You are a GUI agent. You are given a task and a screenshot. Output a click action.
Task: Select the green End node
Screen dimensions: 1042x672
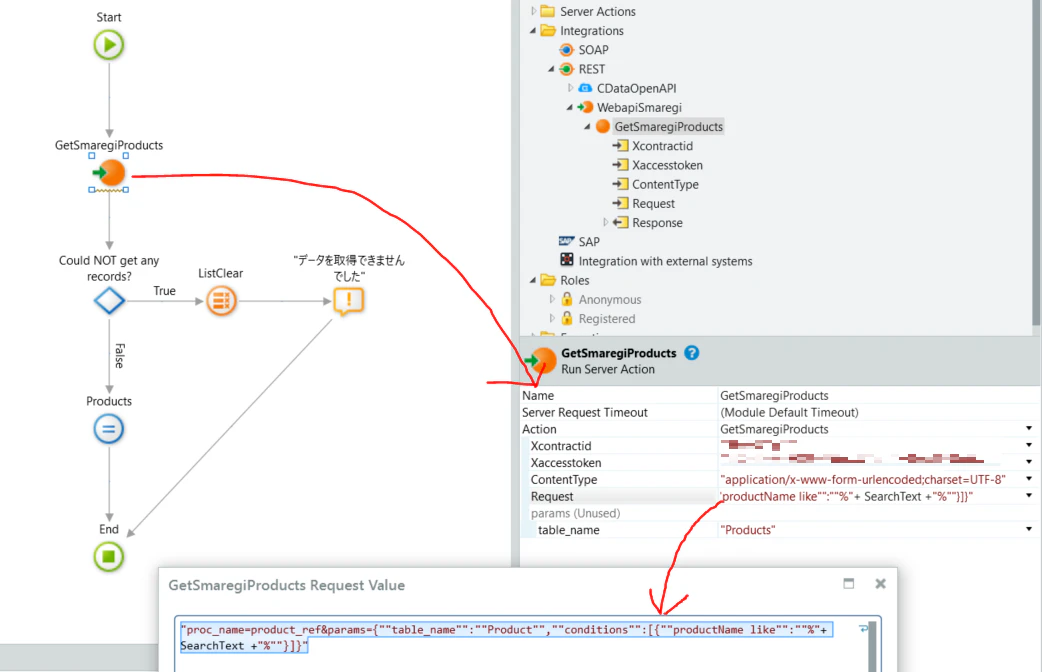coord(109,556)
